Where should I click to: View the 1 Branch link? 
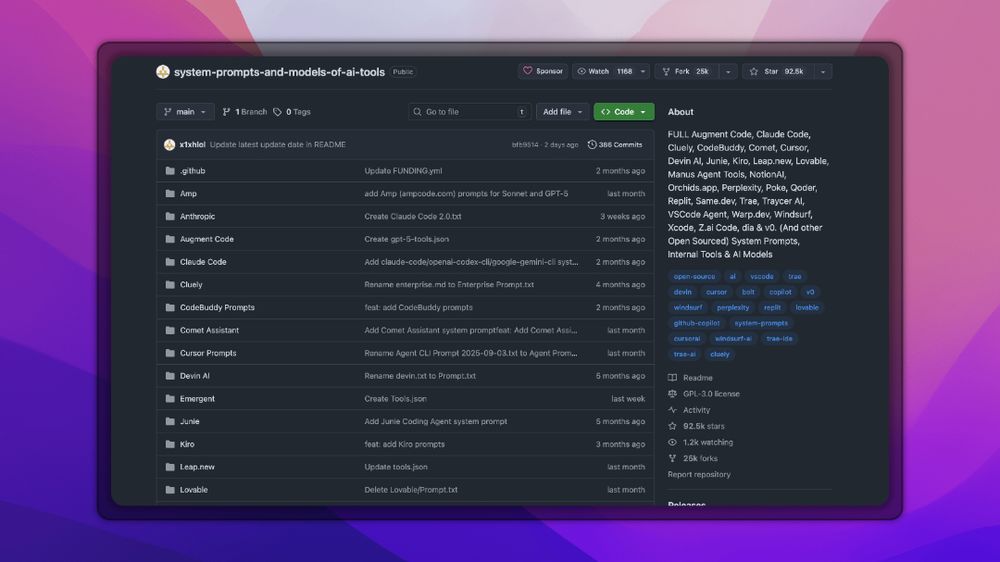click(x=245, y=112)
